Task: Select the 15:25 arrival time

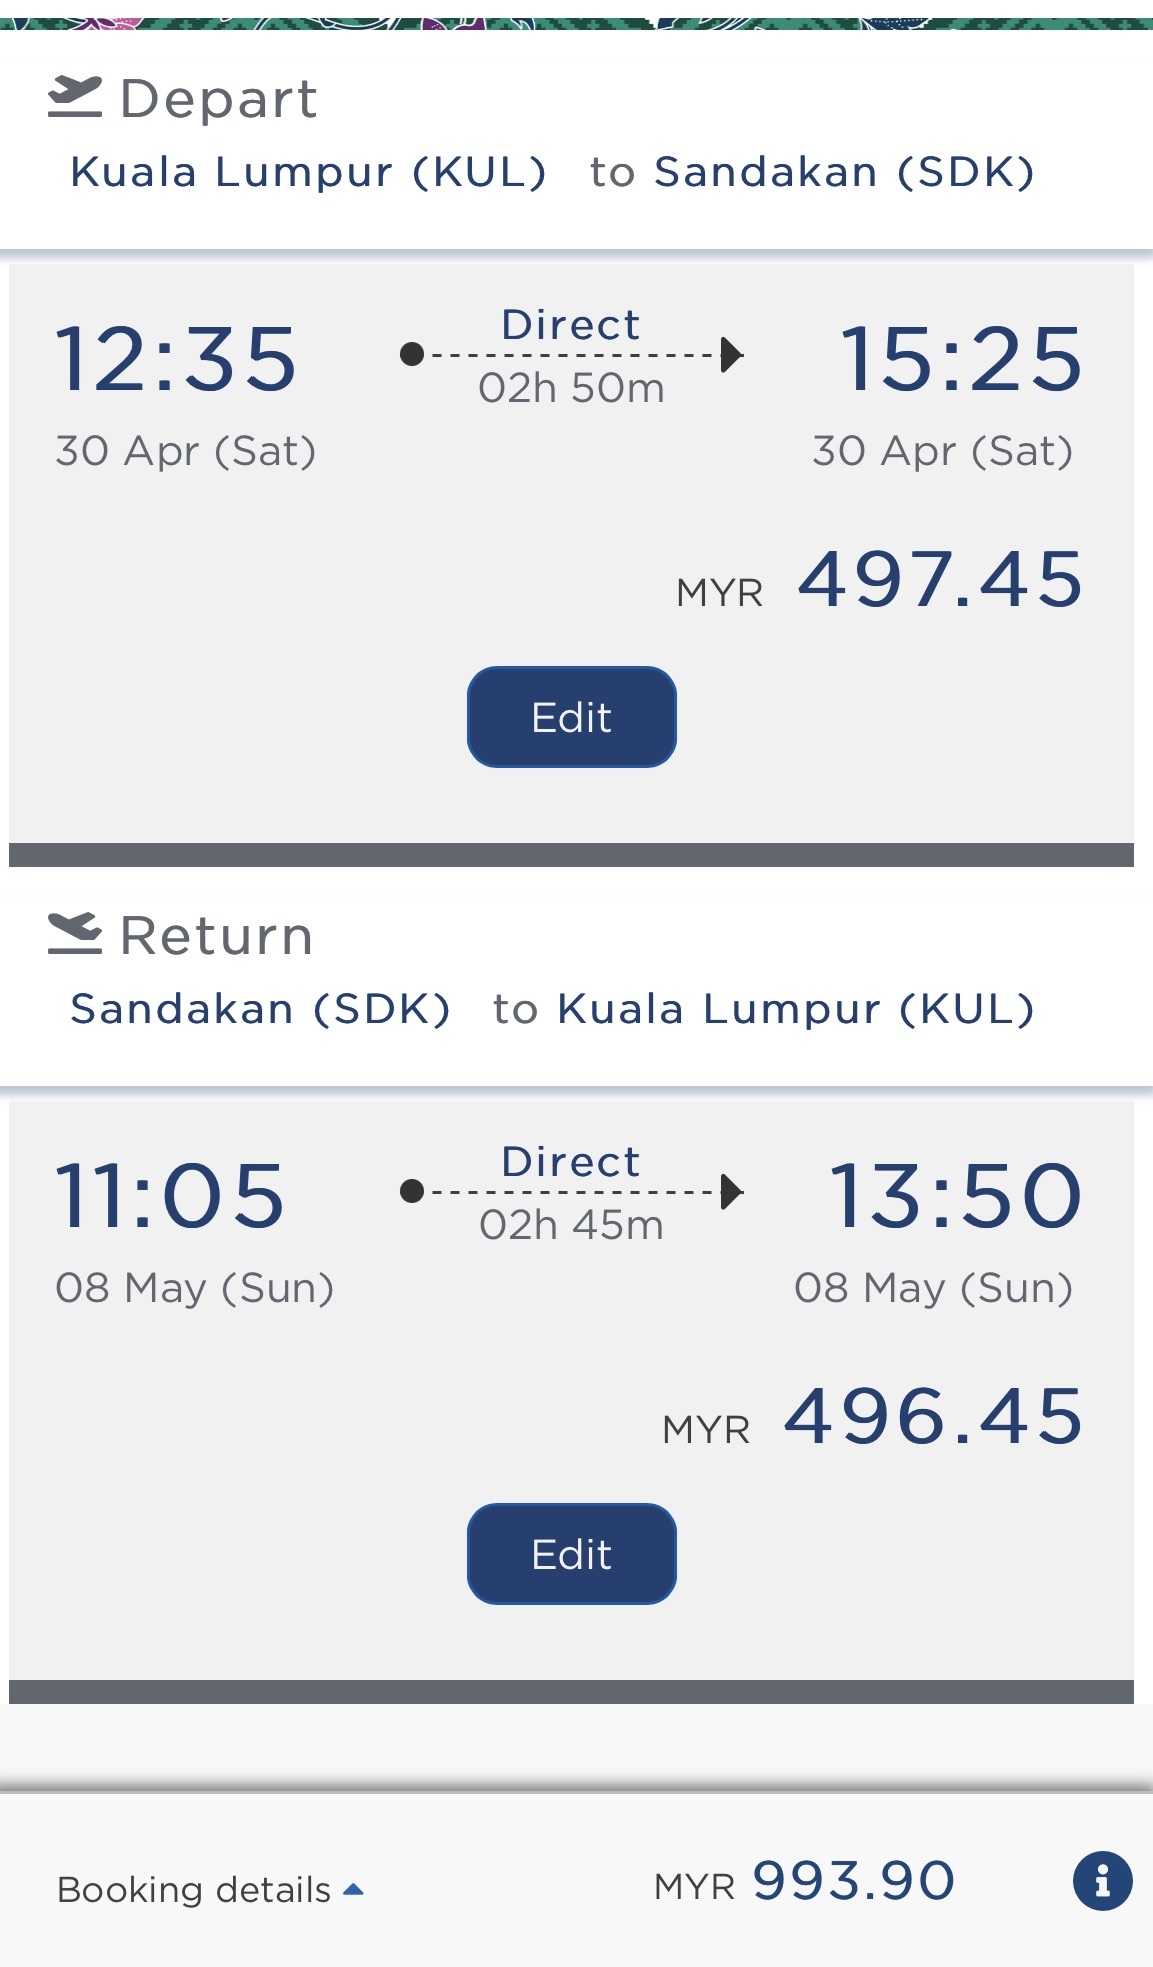Action: (x=961, y=359)
